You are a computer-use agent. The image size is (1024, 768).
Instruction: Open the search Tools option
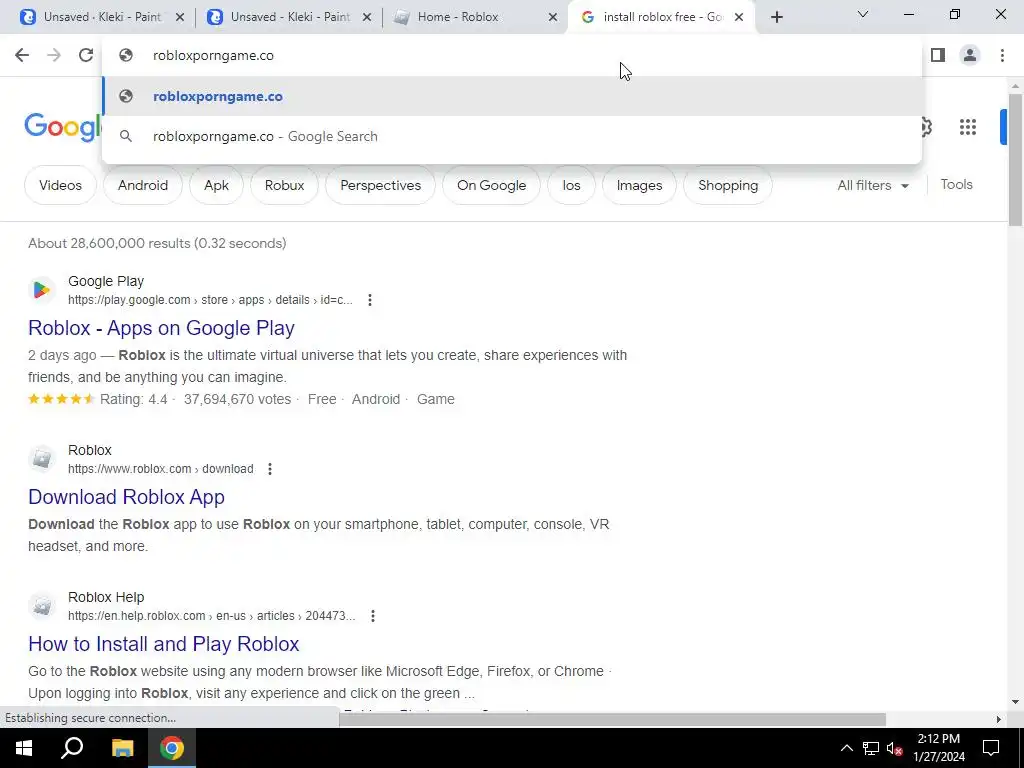click(957, 185)
